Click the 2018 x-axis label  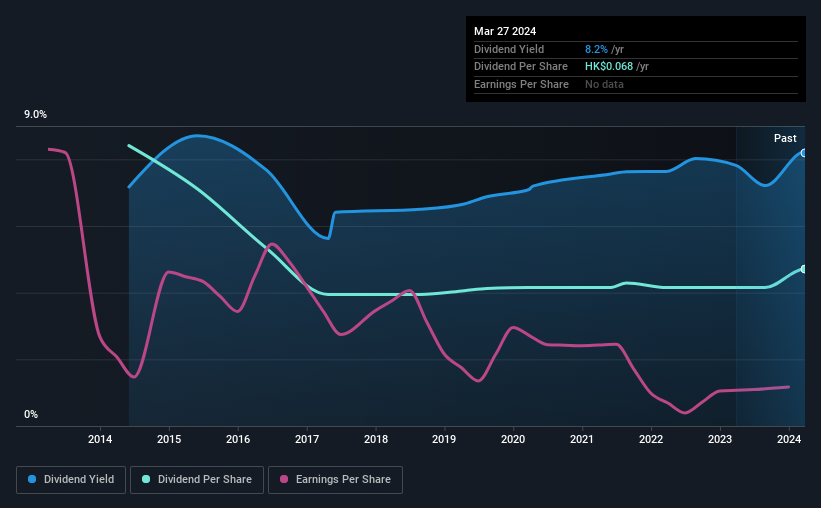(x=376, y=439)
